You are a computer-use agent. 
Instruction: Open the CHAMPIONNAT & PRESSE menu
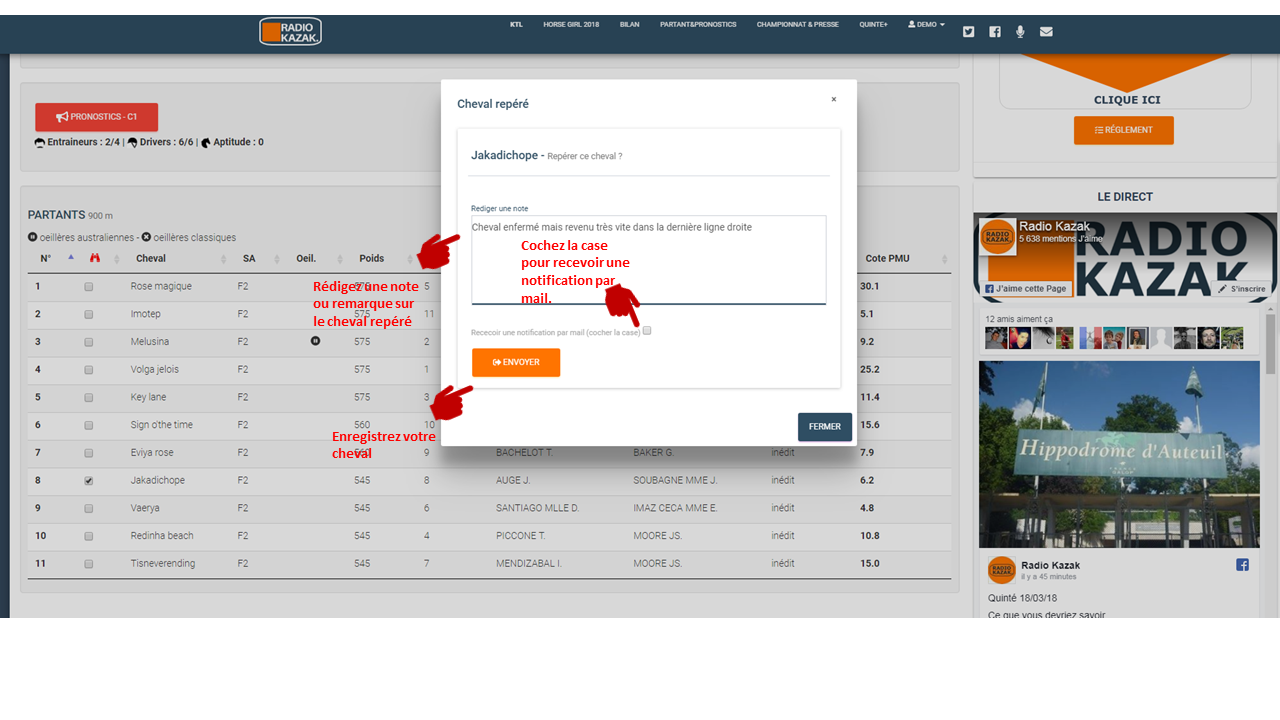(x=798, y=24)
